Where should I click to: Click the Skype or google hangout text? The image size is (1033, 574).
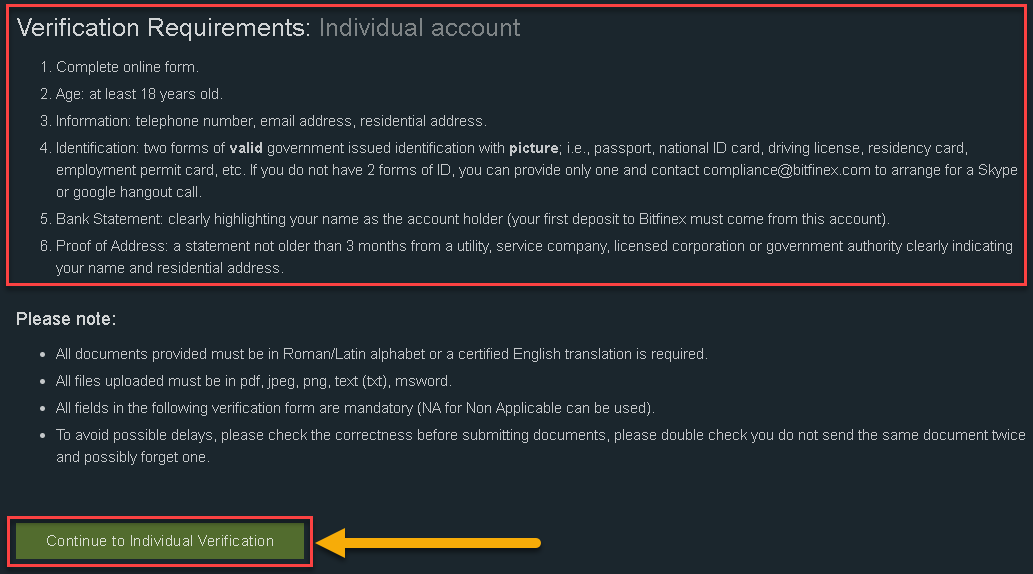pyautogui.click(x=537, y=181)
